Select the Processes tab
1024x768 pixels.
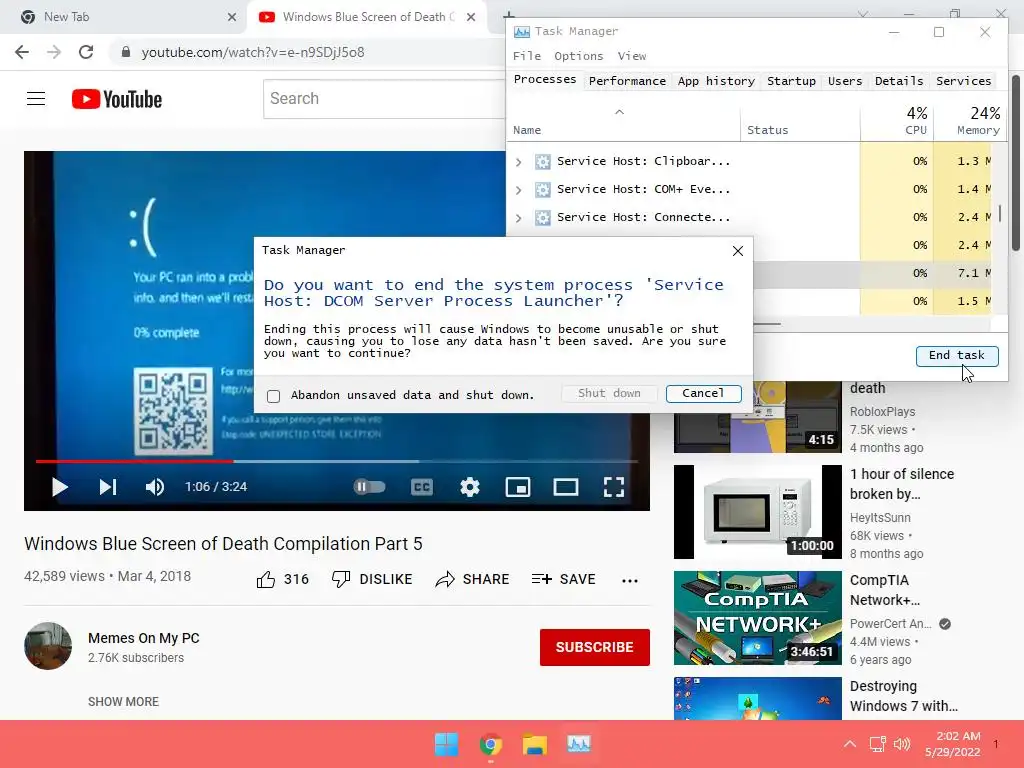545,80
